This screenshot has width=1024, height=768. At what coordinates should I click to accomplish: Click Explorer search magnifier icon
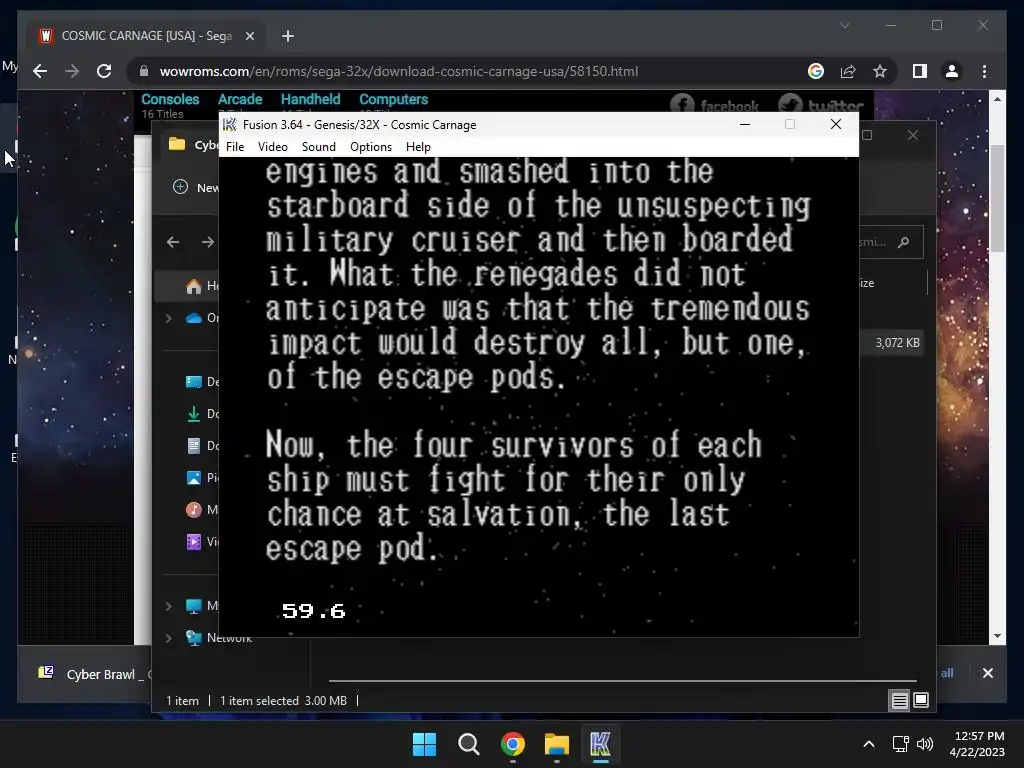coord(904,242)
